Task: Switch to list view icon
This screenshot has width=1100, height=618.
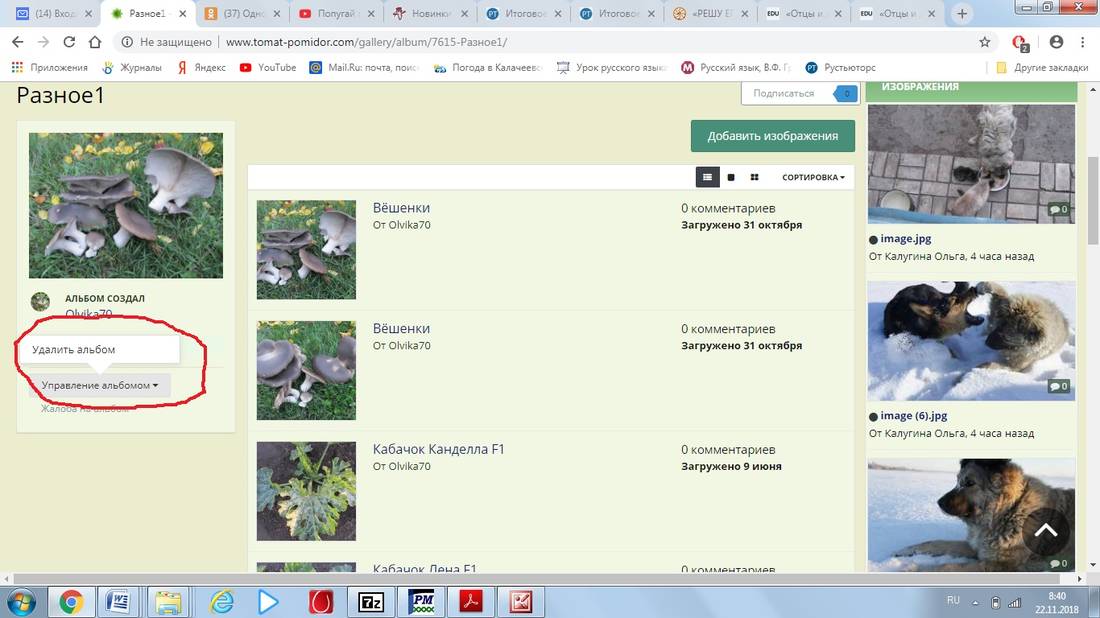Action: [707, 177]
